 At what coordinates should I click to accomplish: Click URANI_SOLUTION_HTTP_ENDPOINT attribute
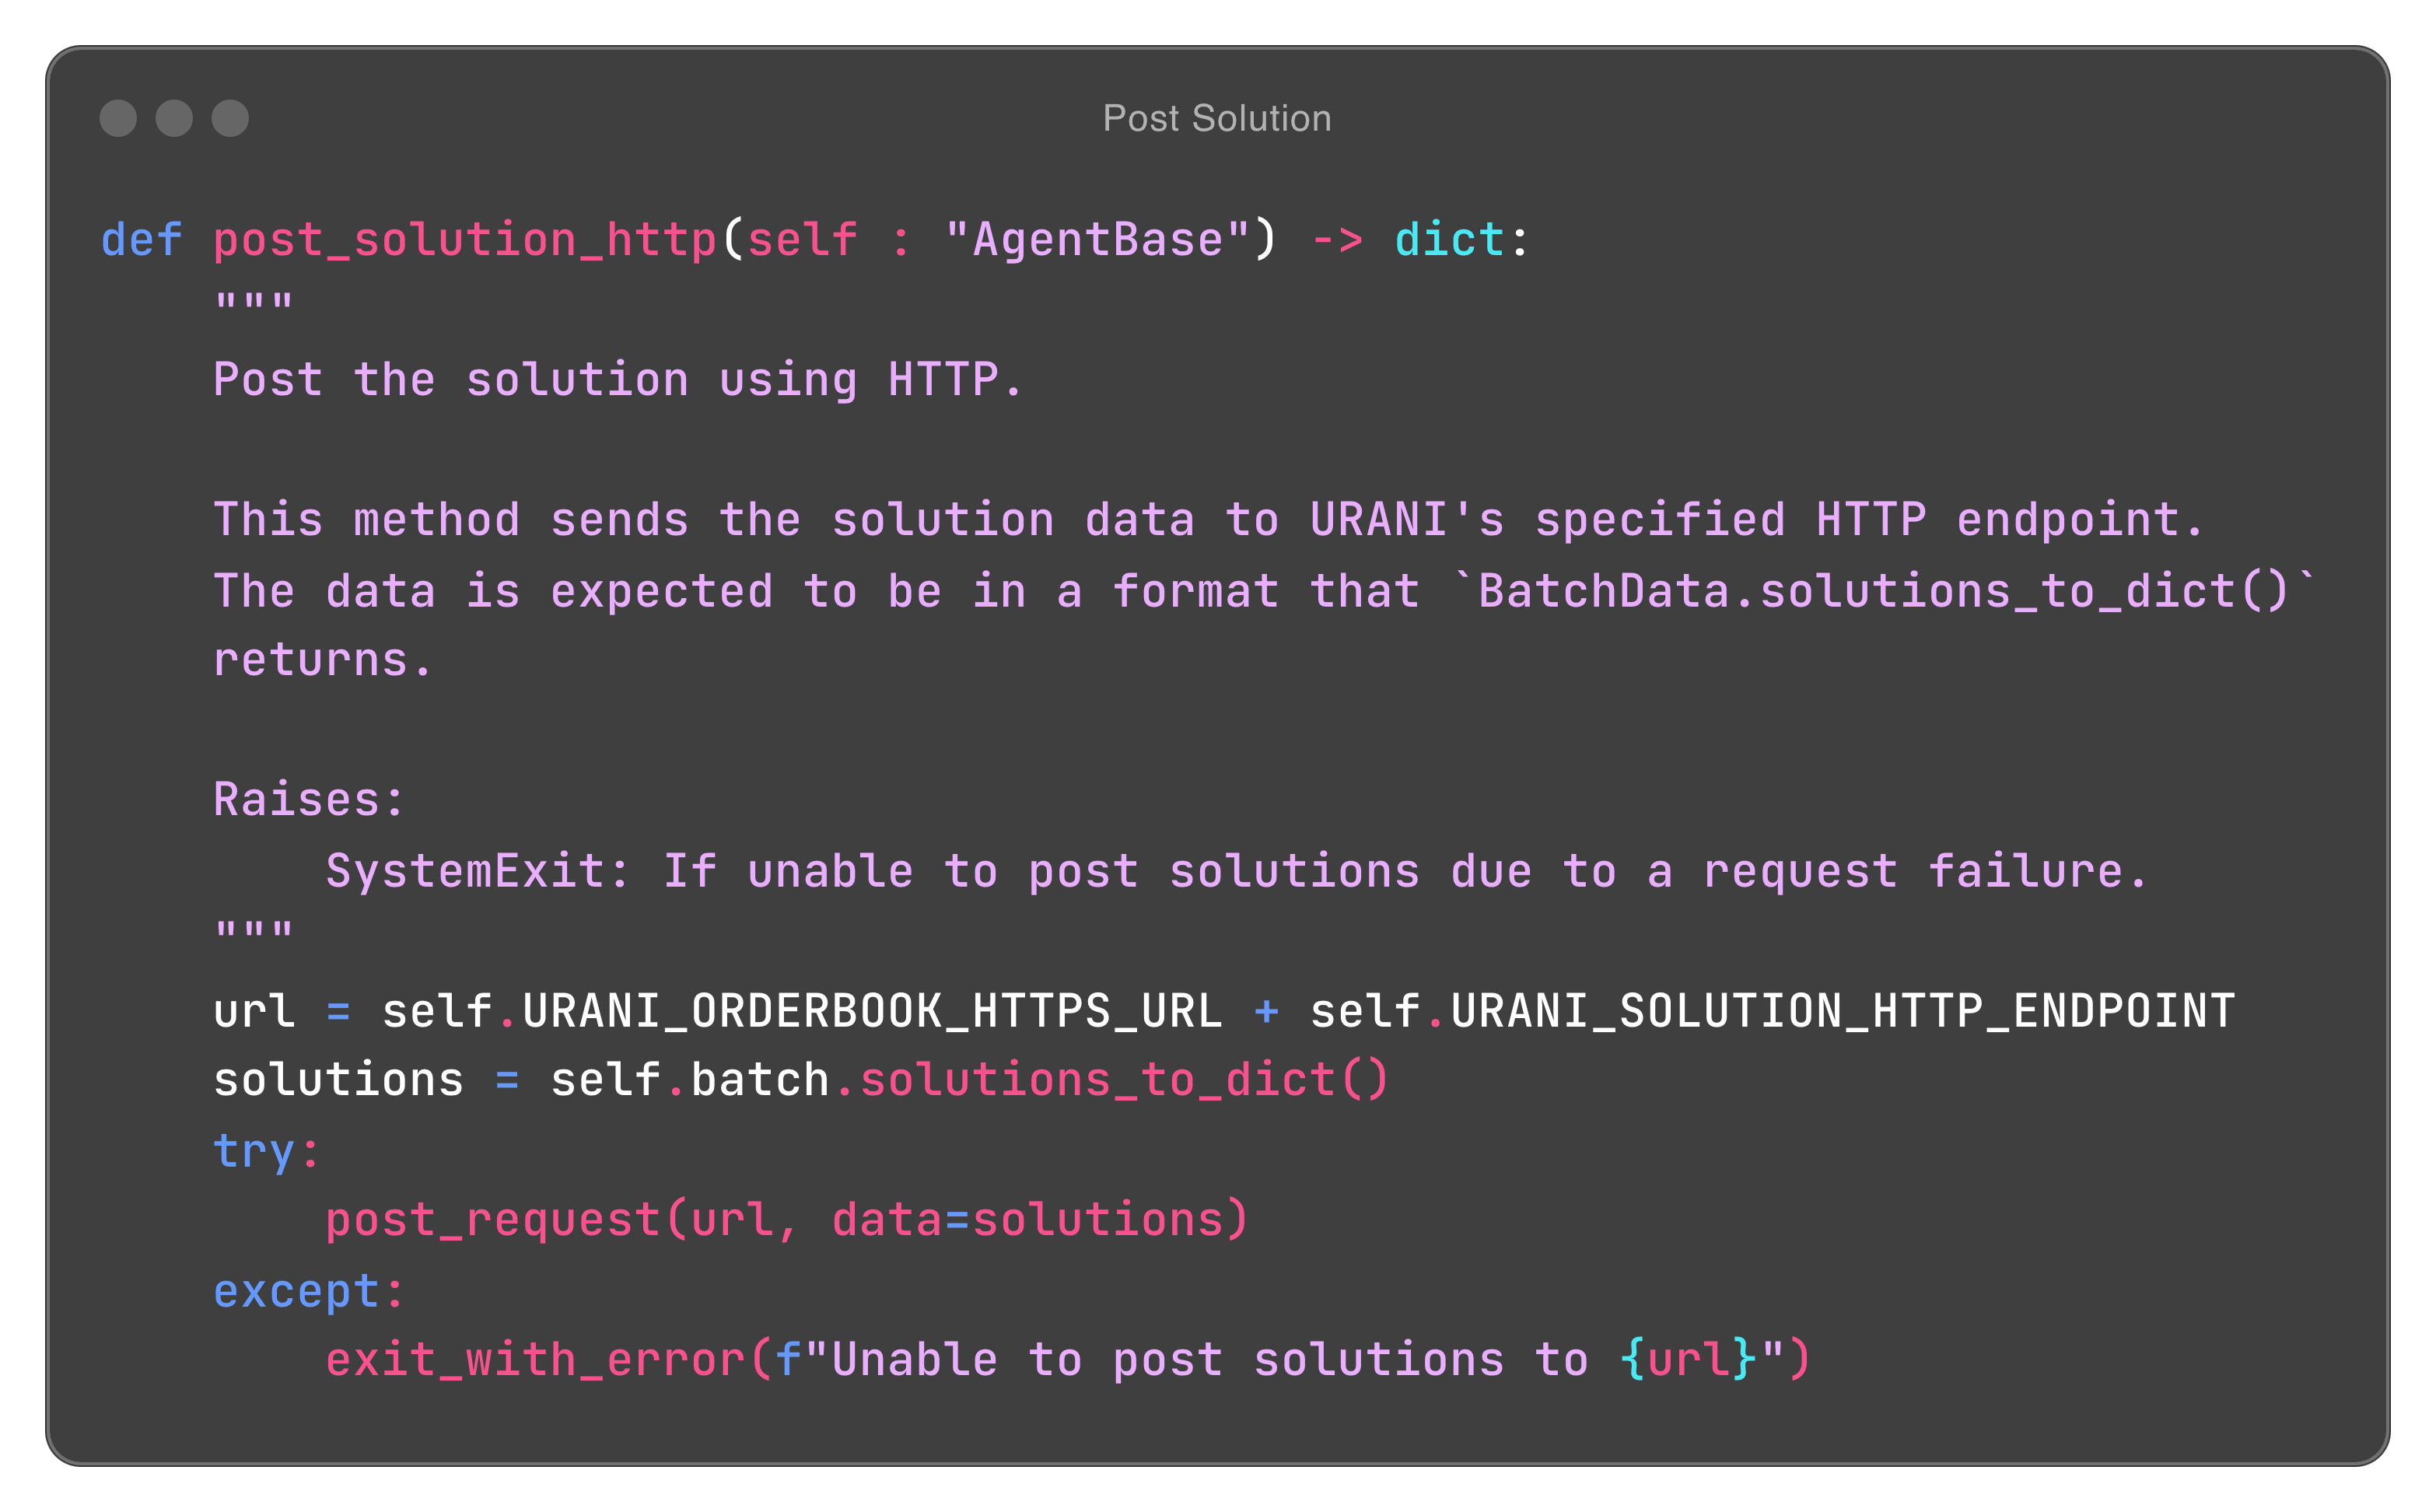coord(1842,1011)
